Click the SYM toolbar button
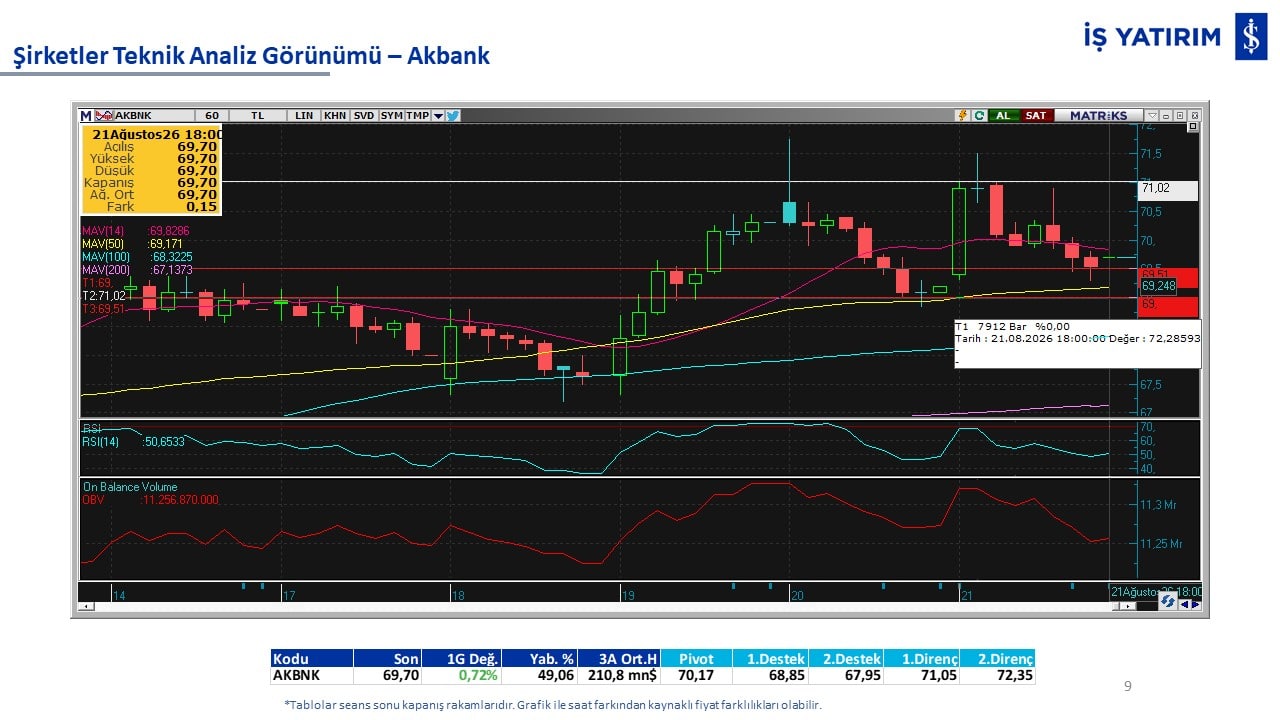Viewport: 1280px width, 720px height. [x=391, y=115]
